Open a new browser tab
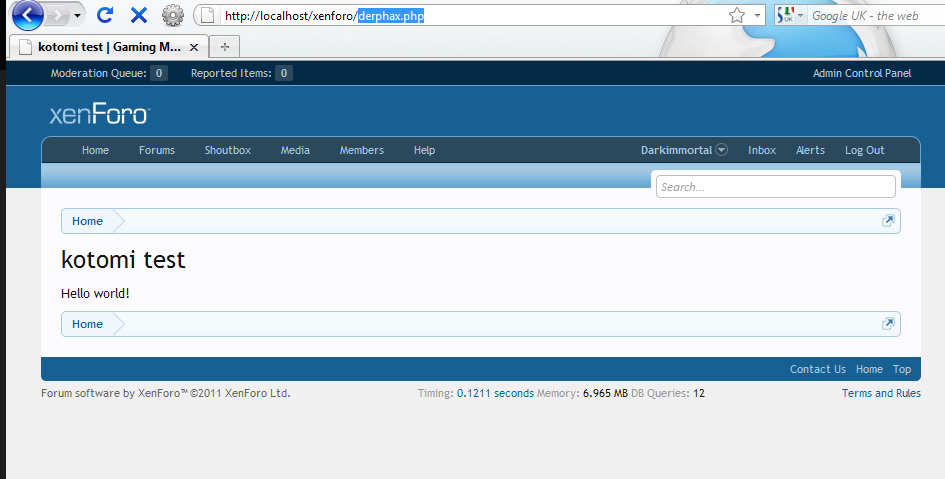945x479 pixels. point(224,47)
